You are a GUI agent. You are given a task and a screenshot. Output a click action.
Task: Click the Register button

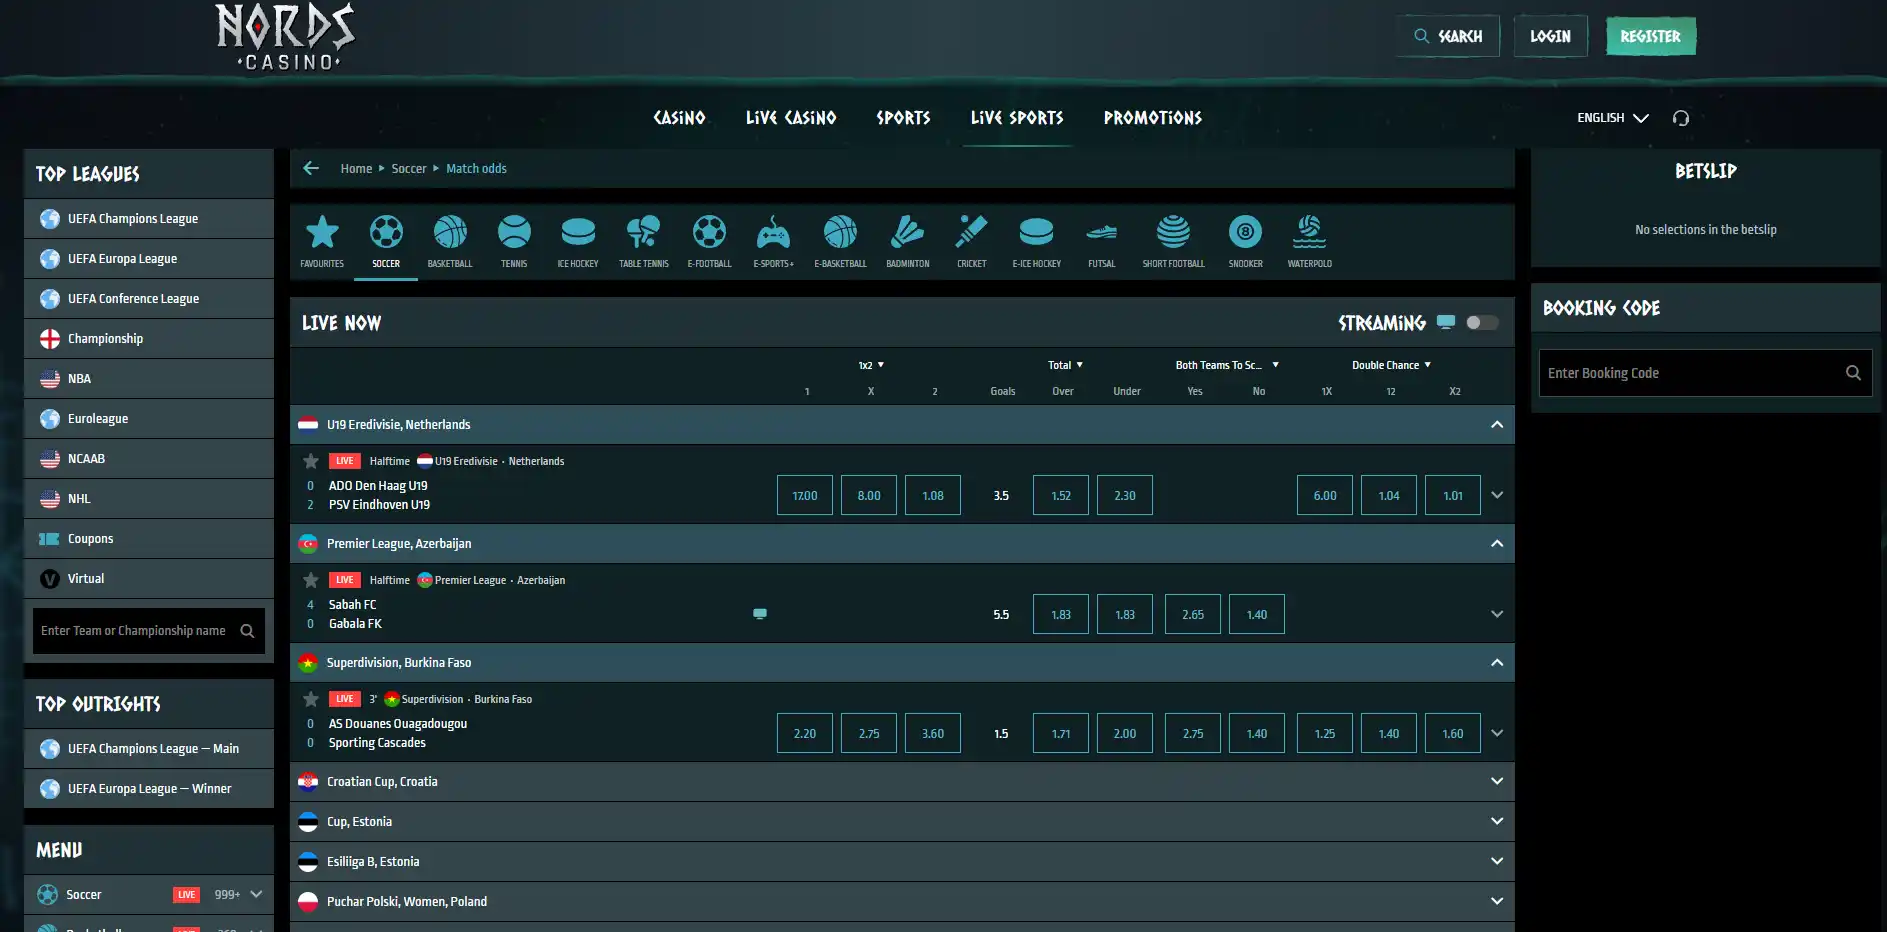click(x=1651, y=36)
